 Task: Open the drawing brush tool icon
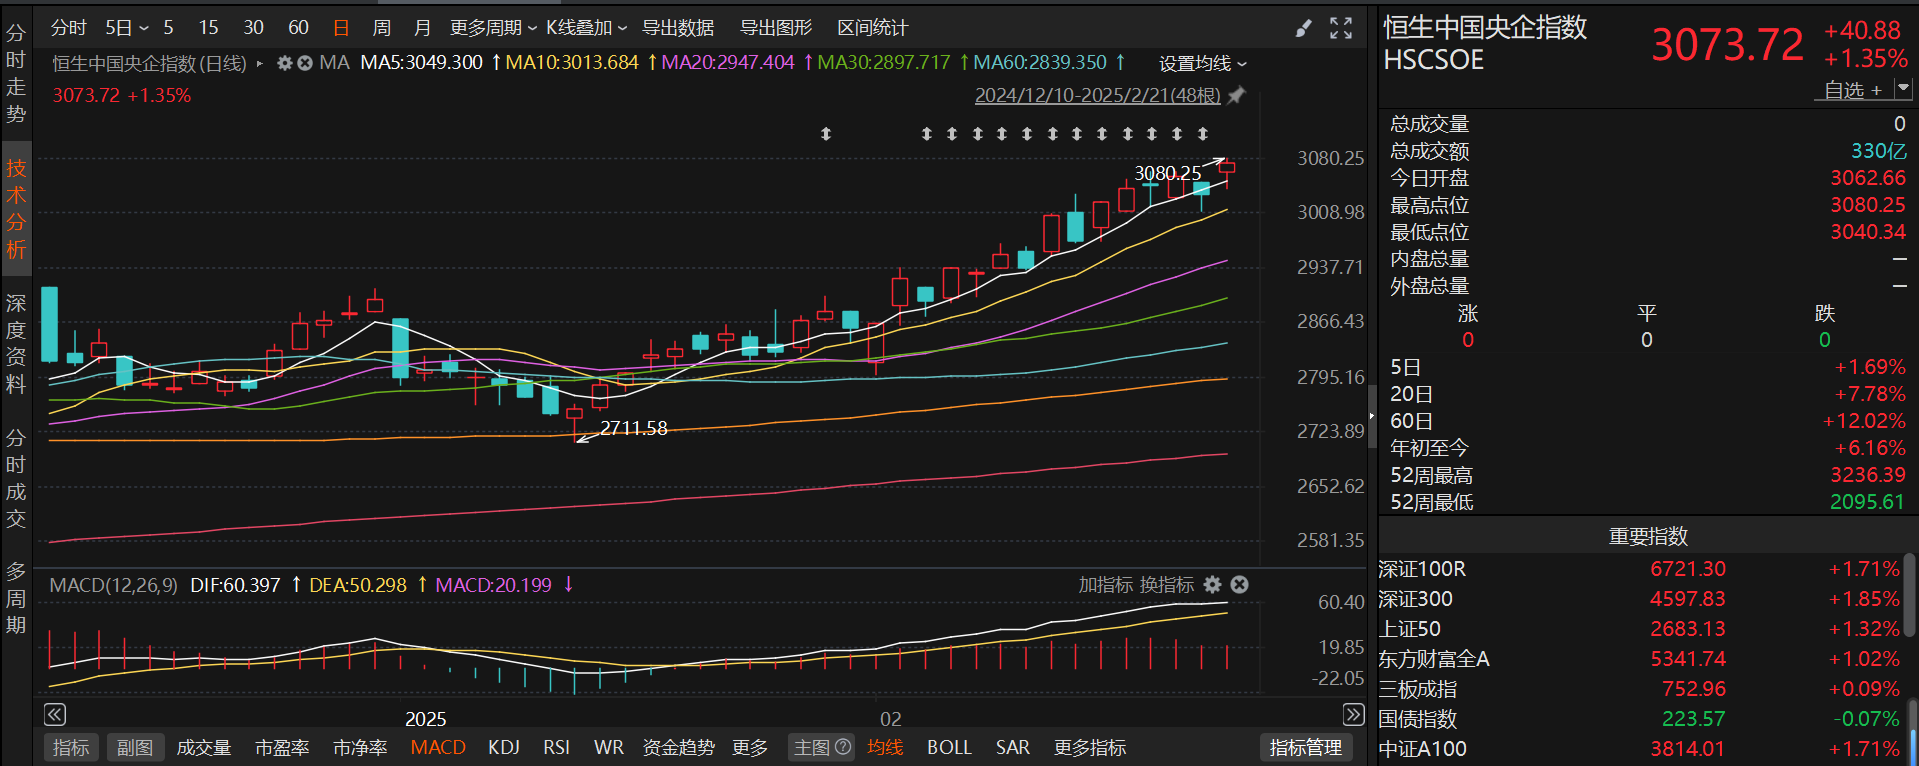(1303, 28)
